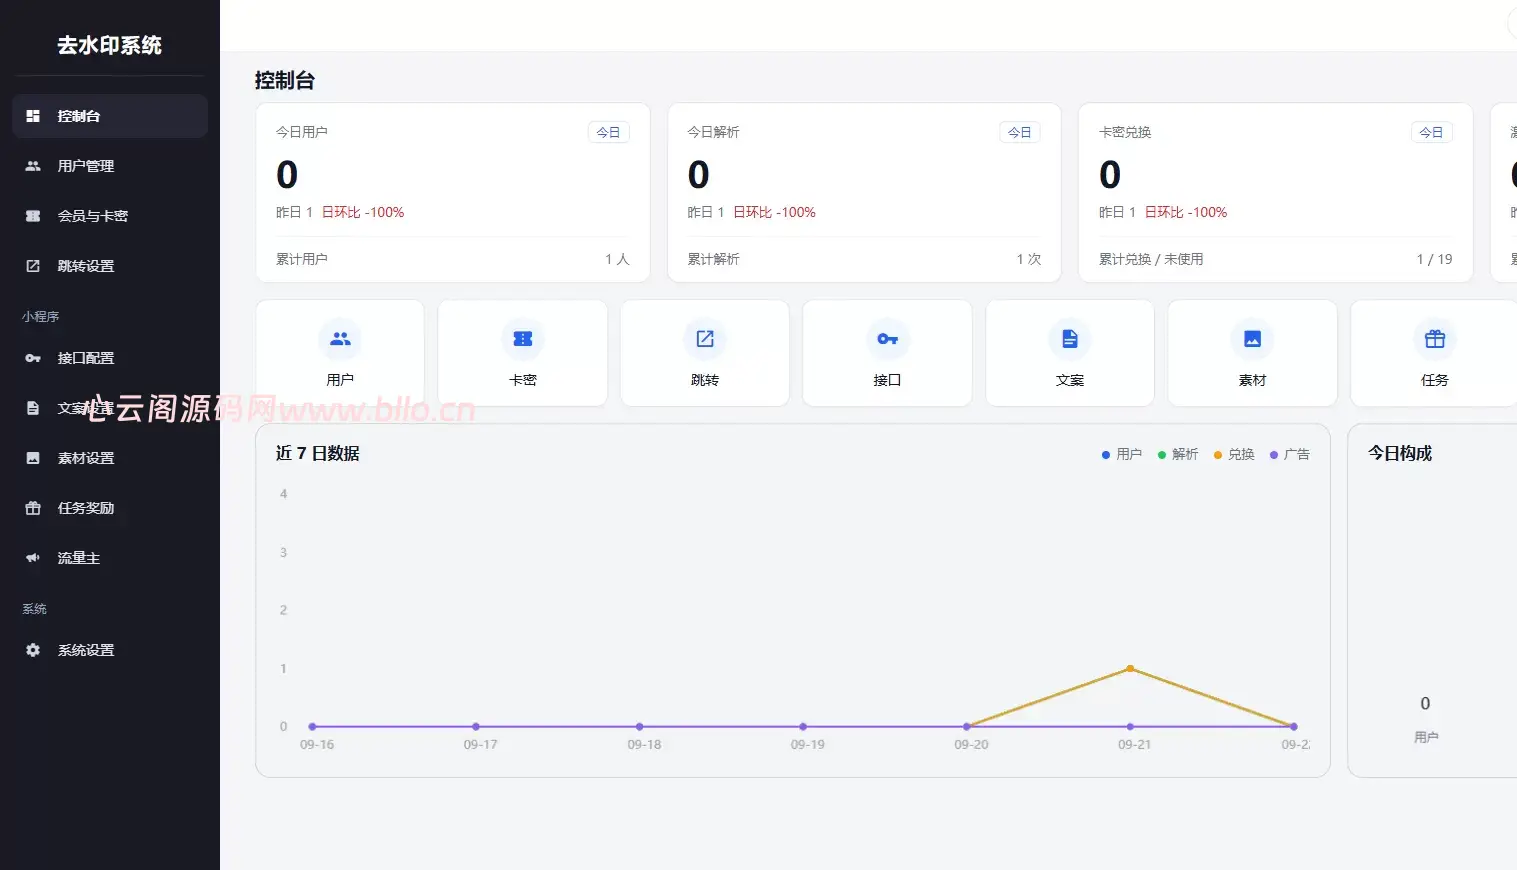Viewport: 1517px width, 870px height.
Task: Click the 今日 badge on 今日解析 card
Action: [1019, 132]
